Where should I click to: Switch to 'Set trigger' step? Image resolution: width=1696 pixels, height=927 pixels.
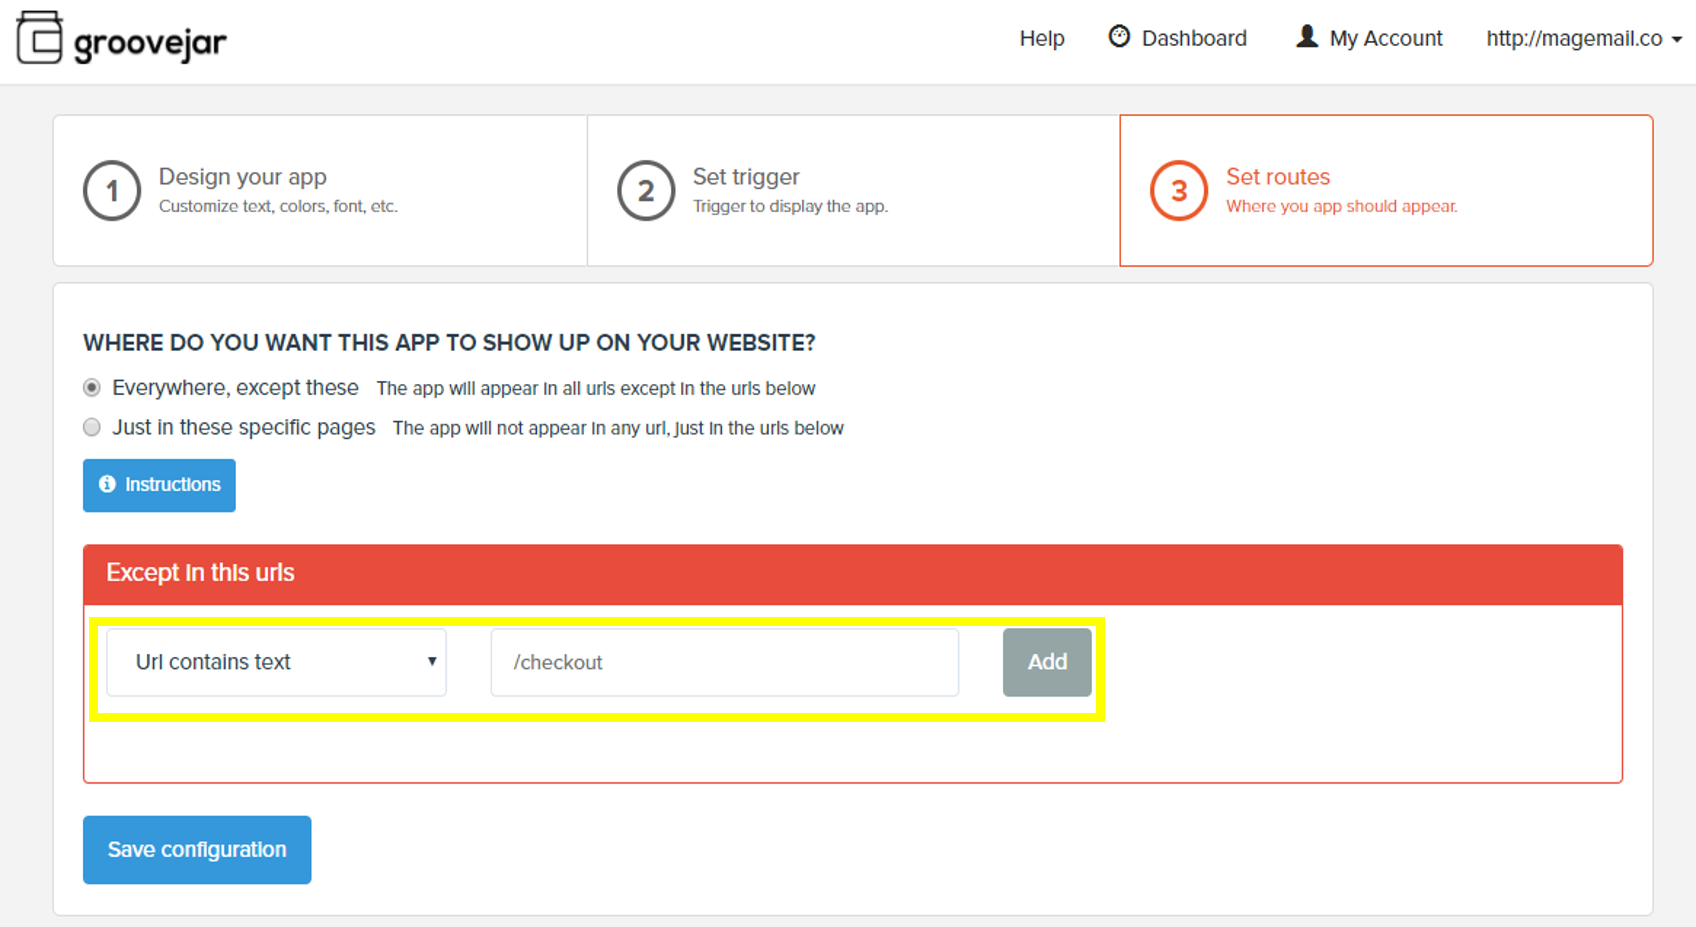853,190
